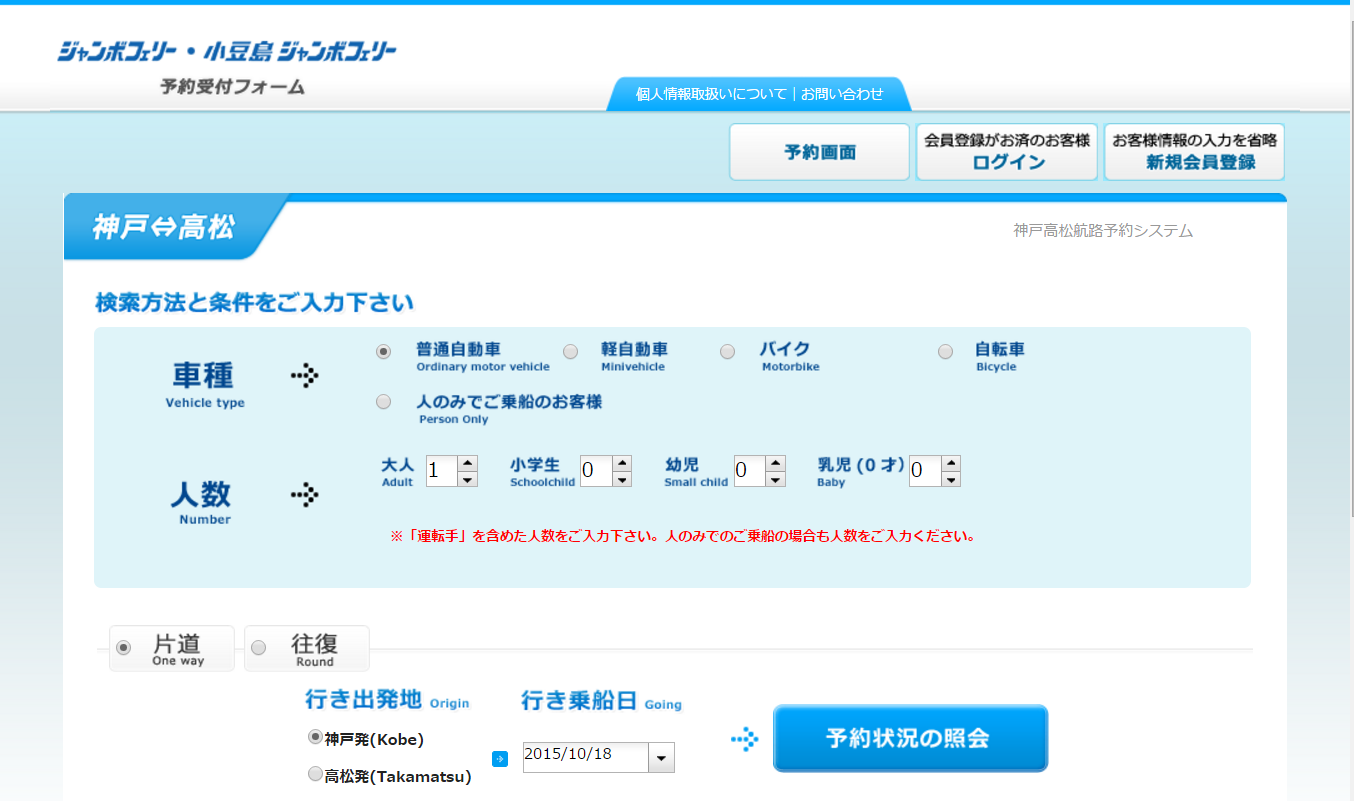Increase the Small child count
The height and width of the screenshot is (801, 1354).
point(775,463)
